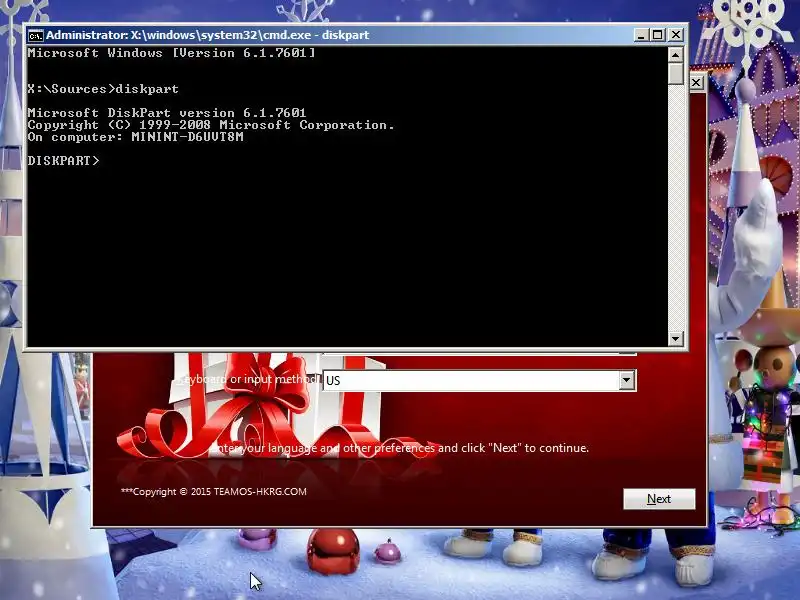
Task: Close the diskpart command prompt window
Action: [x=676, y=35]
